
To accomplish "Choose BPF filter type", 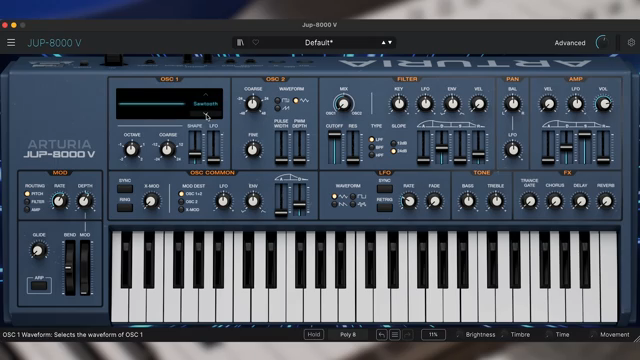I will click(x=372, y=147).
